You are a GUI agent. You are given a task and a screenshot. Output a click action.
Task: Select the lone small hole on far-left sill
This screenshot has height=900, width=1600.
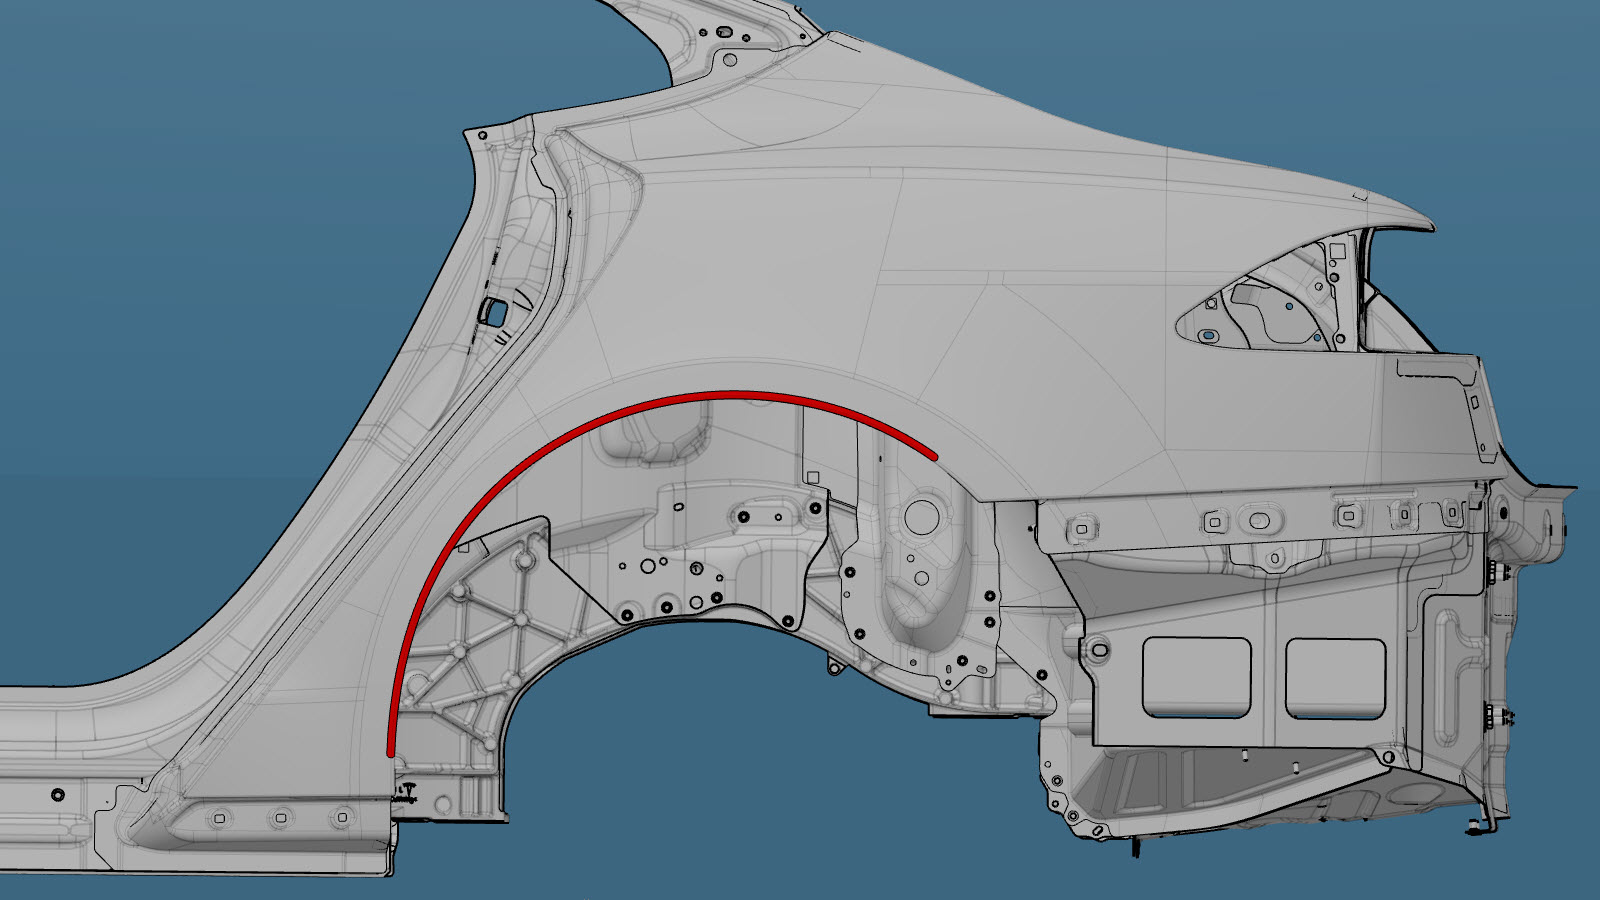(57, 794)
